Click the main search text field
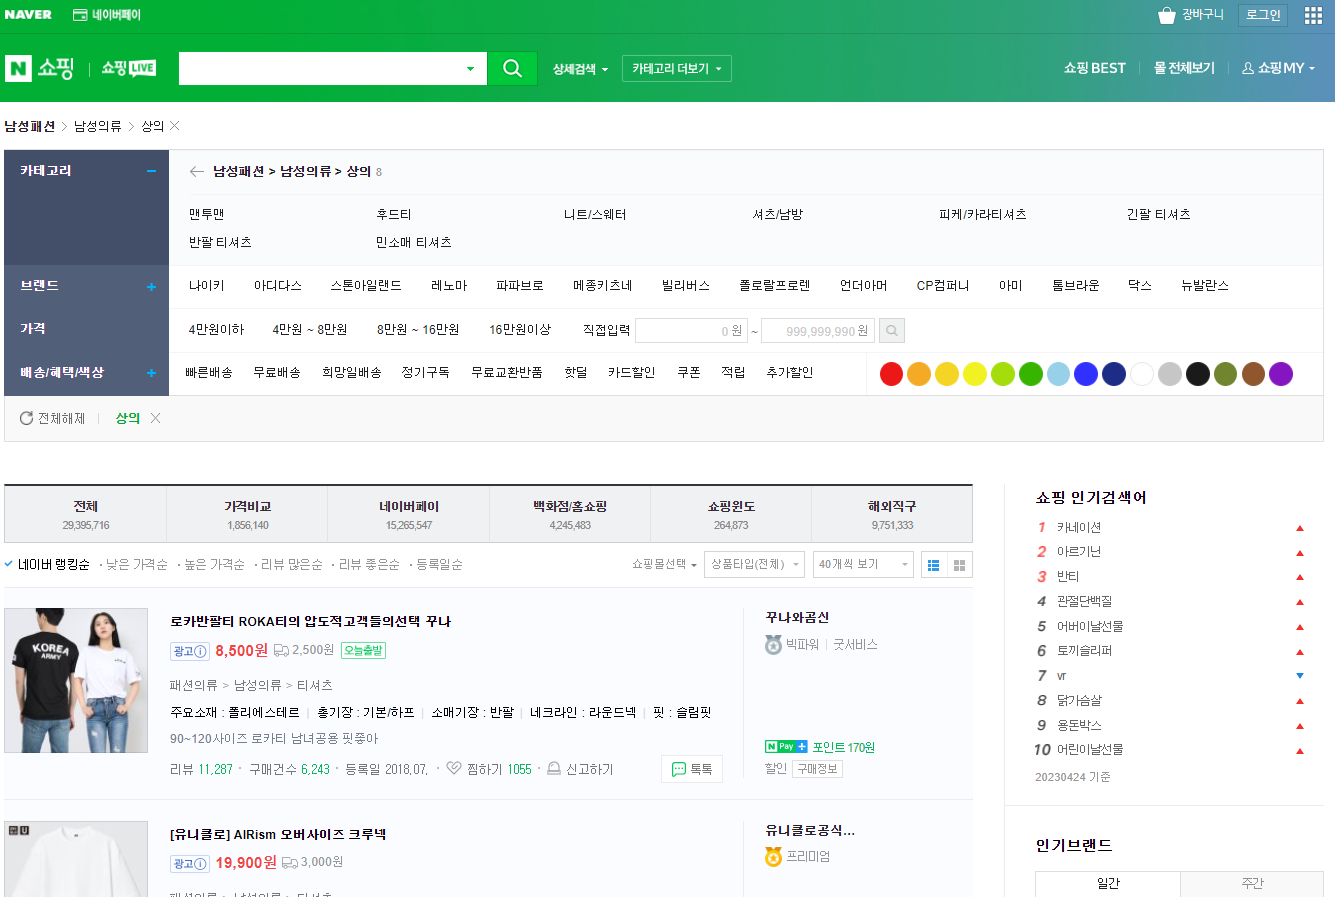This screenshot has width=1335, height=897. [320, 69]
